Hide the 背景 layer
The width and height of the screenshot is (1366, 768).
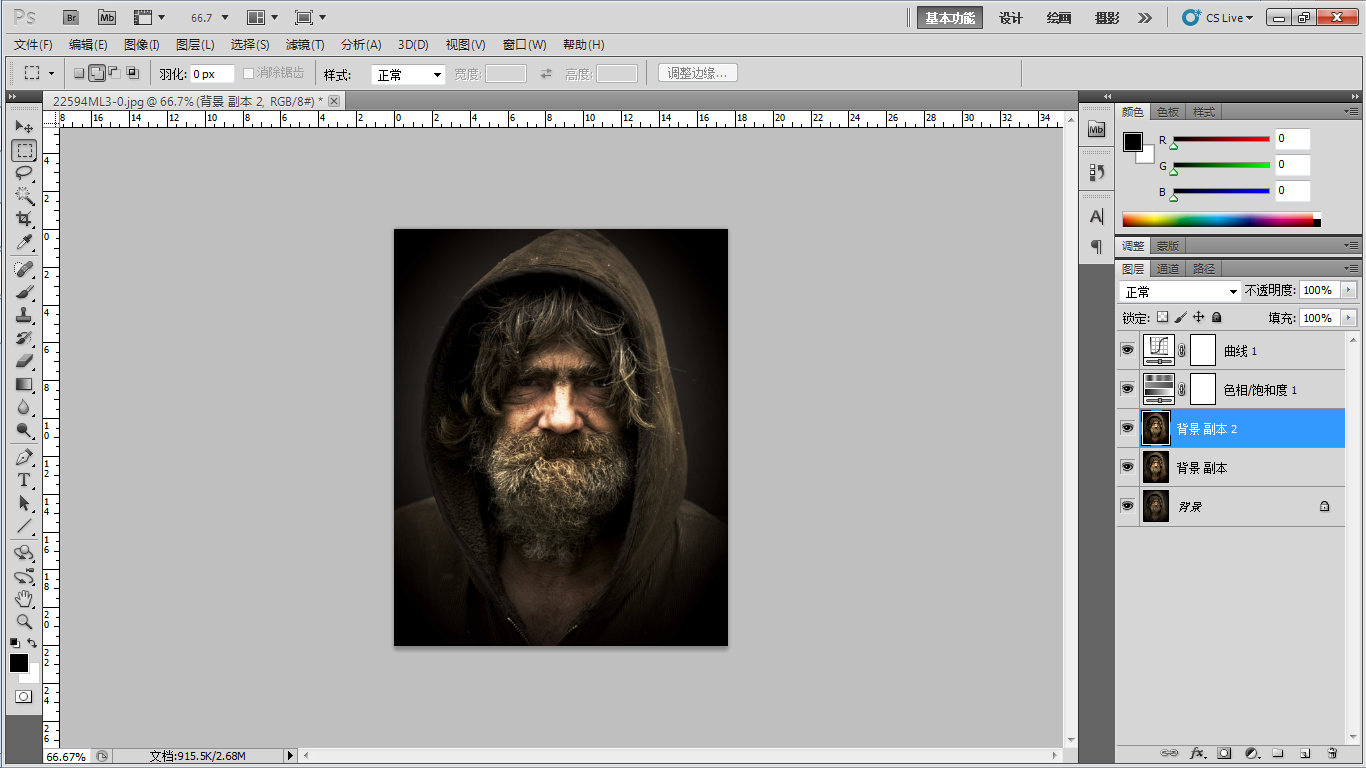coord(1128,506)
